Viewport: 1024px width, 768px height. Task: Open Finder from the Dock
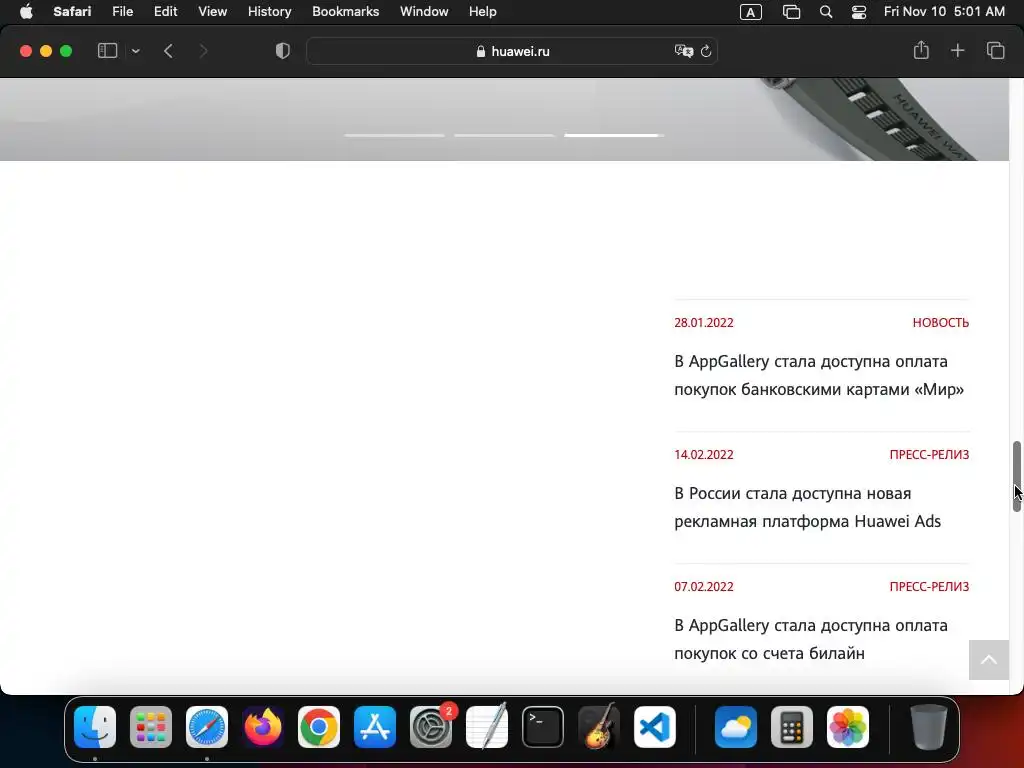click(x=95, y=727)
